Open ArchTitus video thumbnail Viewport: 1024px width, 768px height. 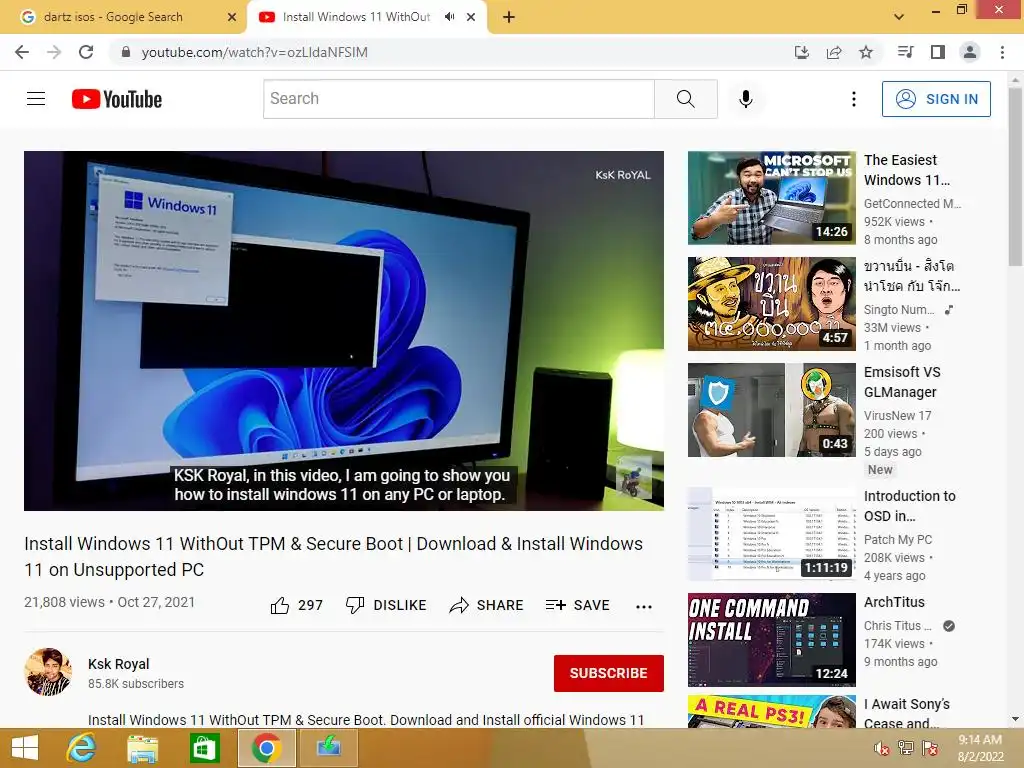(x=771, y=640)
